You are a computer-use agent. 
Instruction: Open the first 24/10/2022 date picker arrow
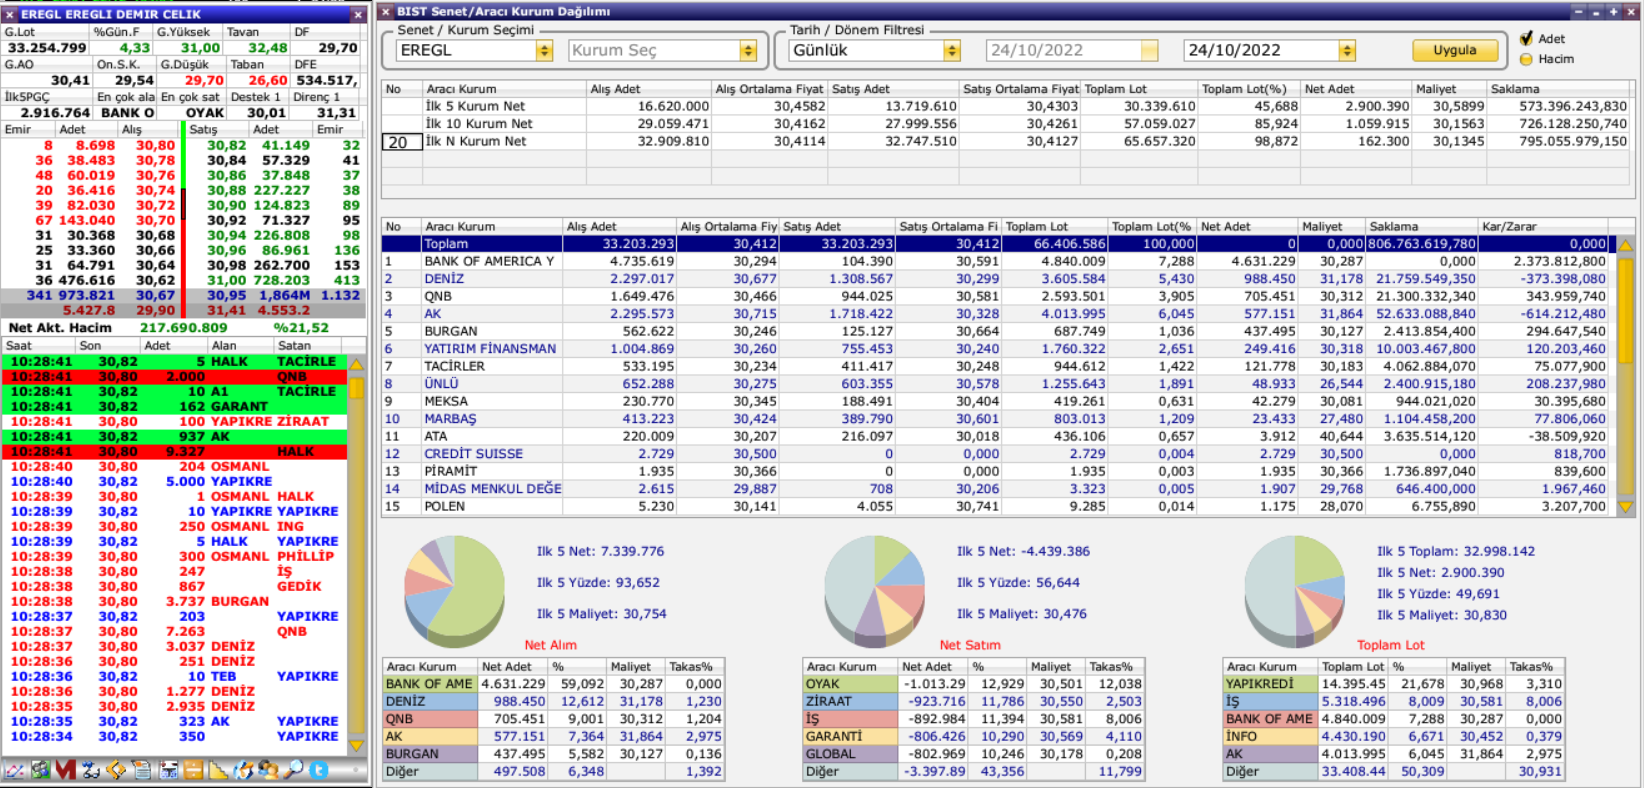coord(1149,51)
